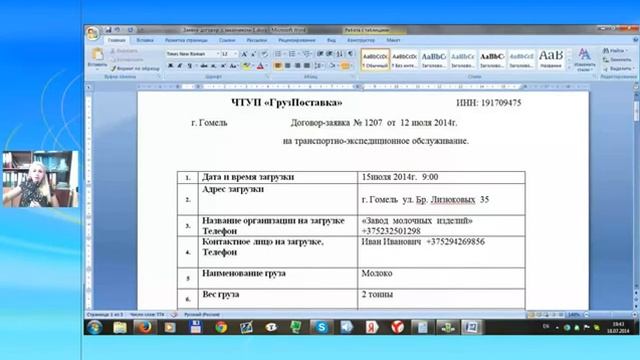This screenshot has height=360, width=640.
Task: Select Align Left in paragraph group
Action: (278, 66)
